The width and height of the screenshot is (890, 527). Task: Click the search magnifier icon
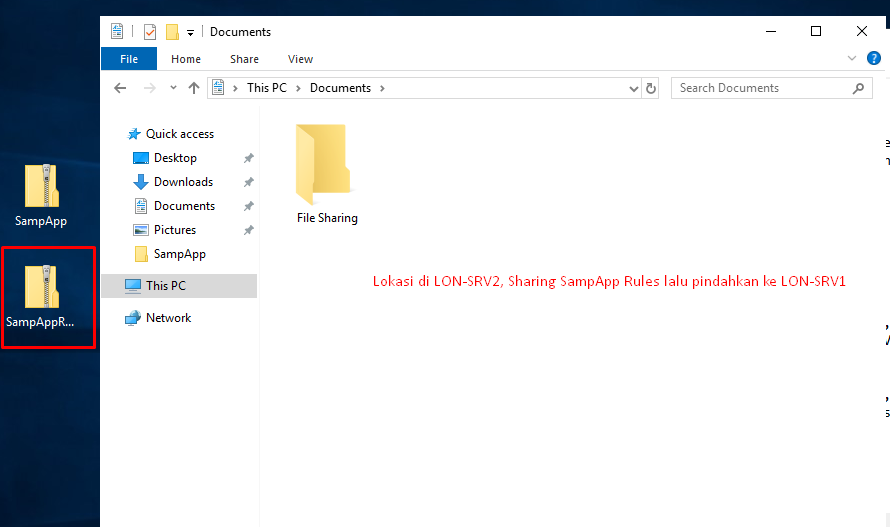click(x=858, y=88)
